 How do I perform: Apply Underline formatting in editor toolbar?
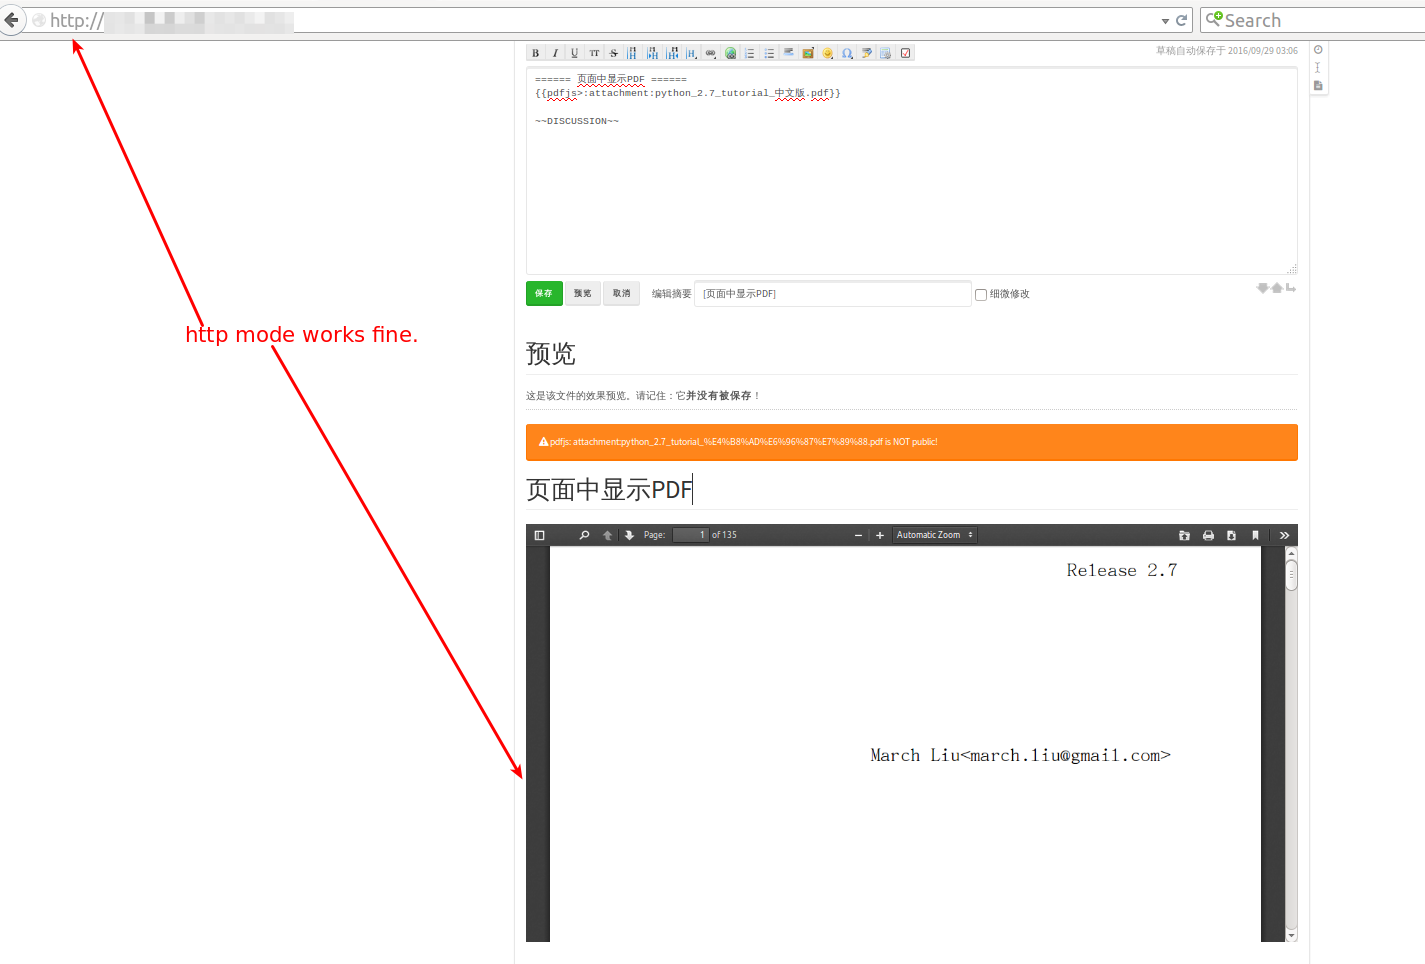pos(574,53)
